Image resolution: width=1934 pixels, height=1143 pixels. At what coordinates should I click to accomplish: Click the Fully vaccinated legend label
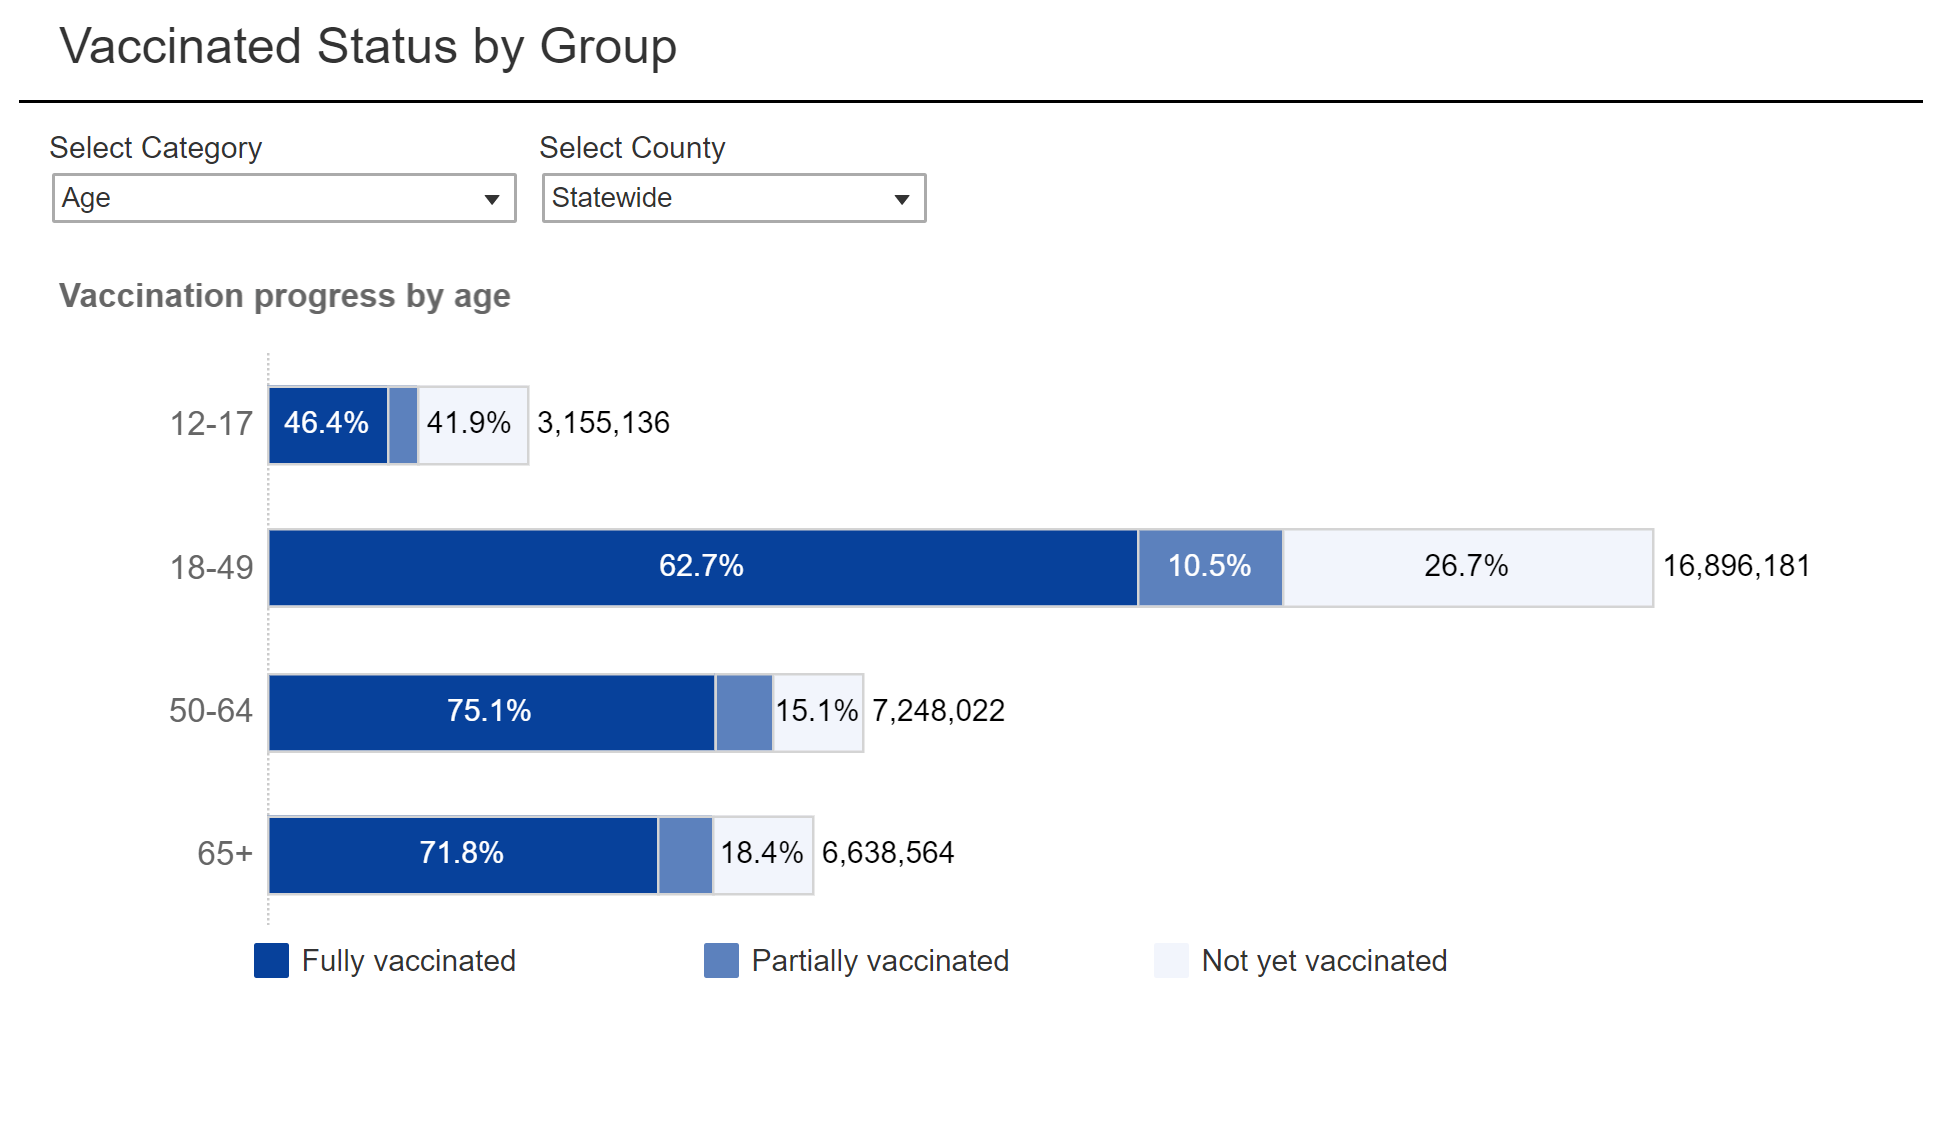tap(408, 960)
